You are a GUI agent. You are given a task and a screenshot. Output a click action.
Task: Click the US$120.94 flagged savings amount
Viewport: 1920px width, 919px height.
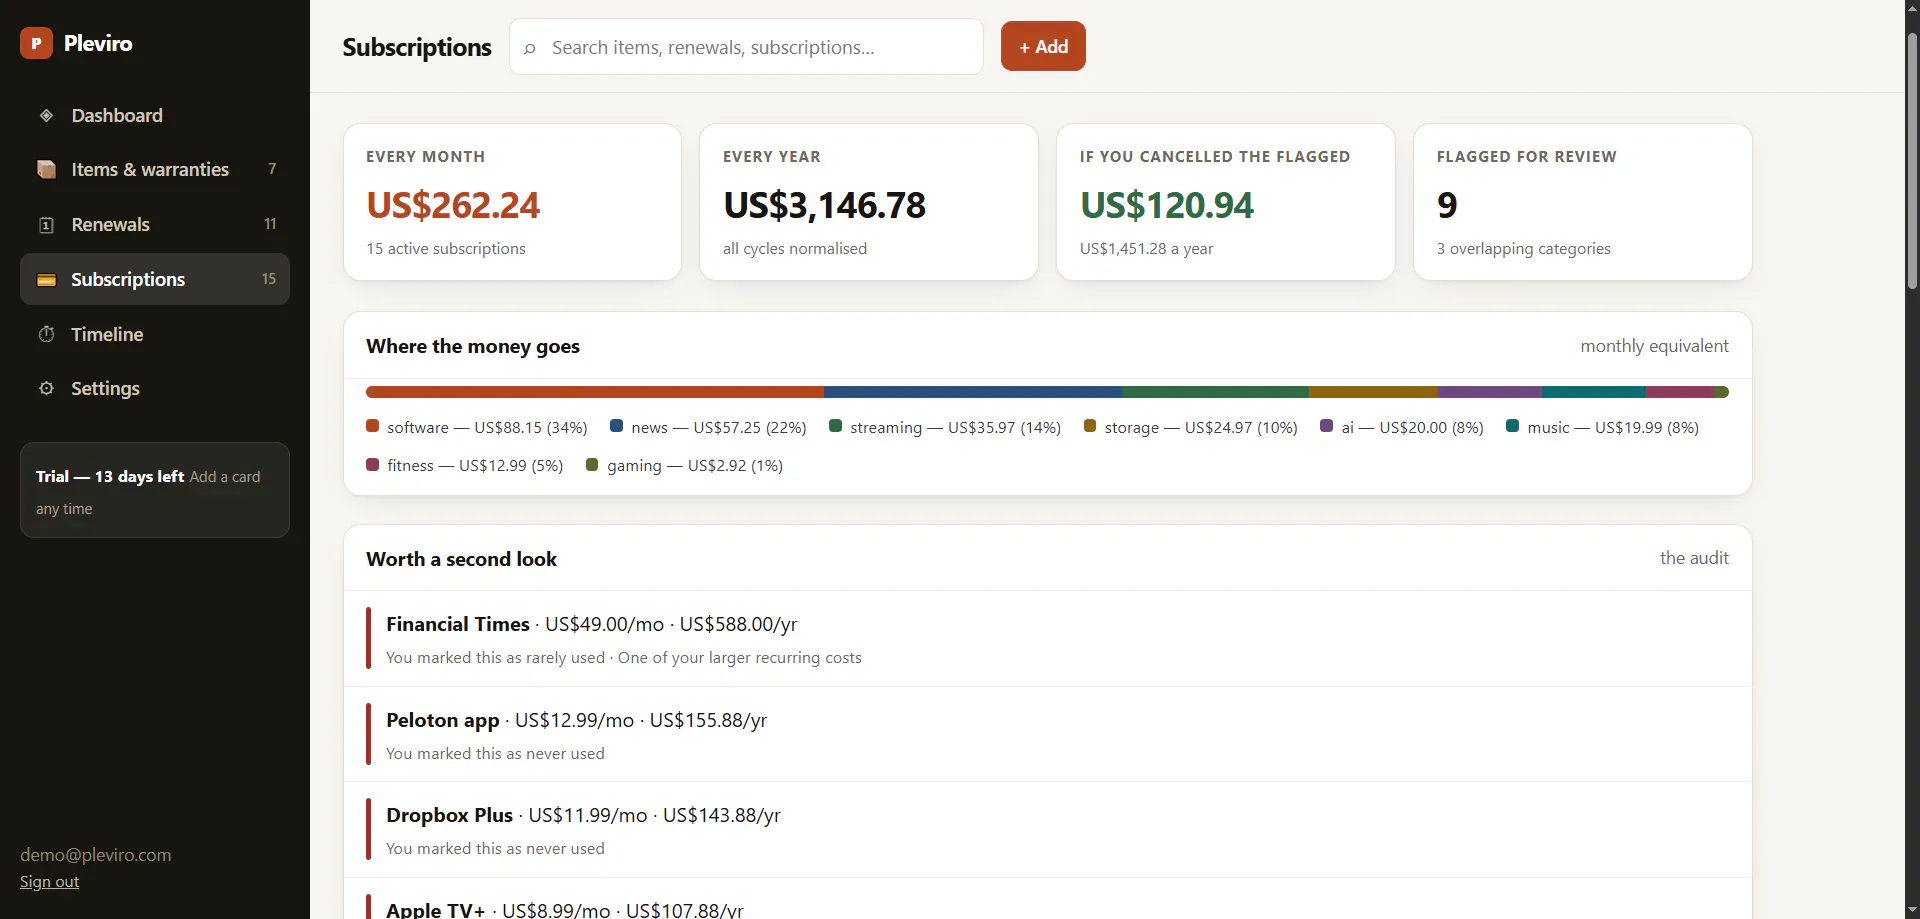1167,205
